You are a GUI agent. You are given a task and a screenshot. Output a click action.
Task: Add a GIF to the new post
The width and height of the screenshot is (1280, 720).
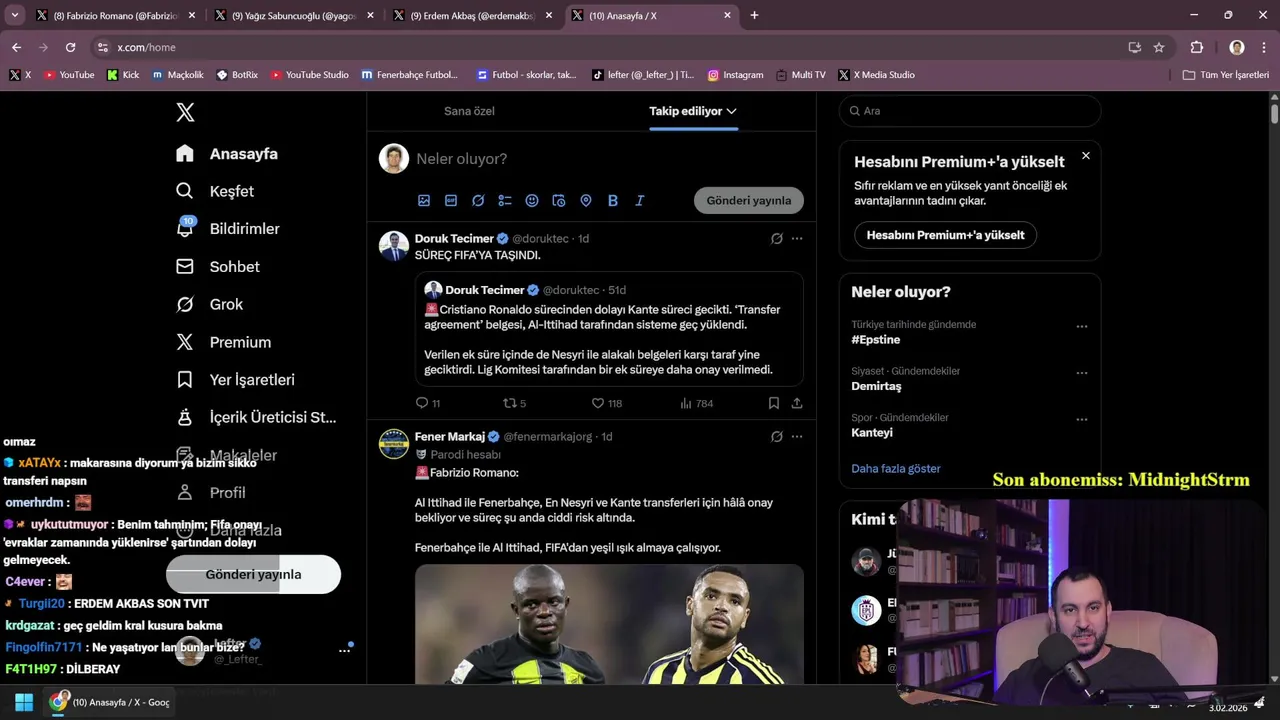click(451, 200)
